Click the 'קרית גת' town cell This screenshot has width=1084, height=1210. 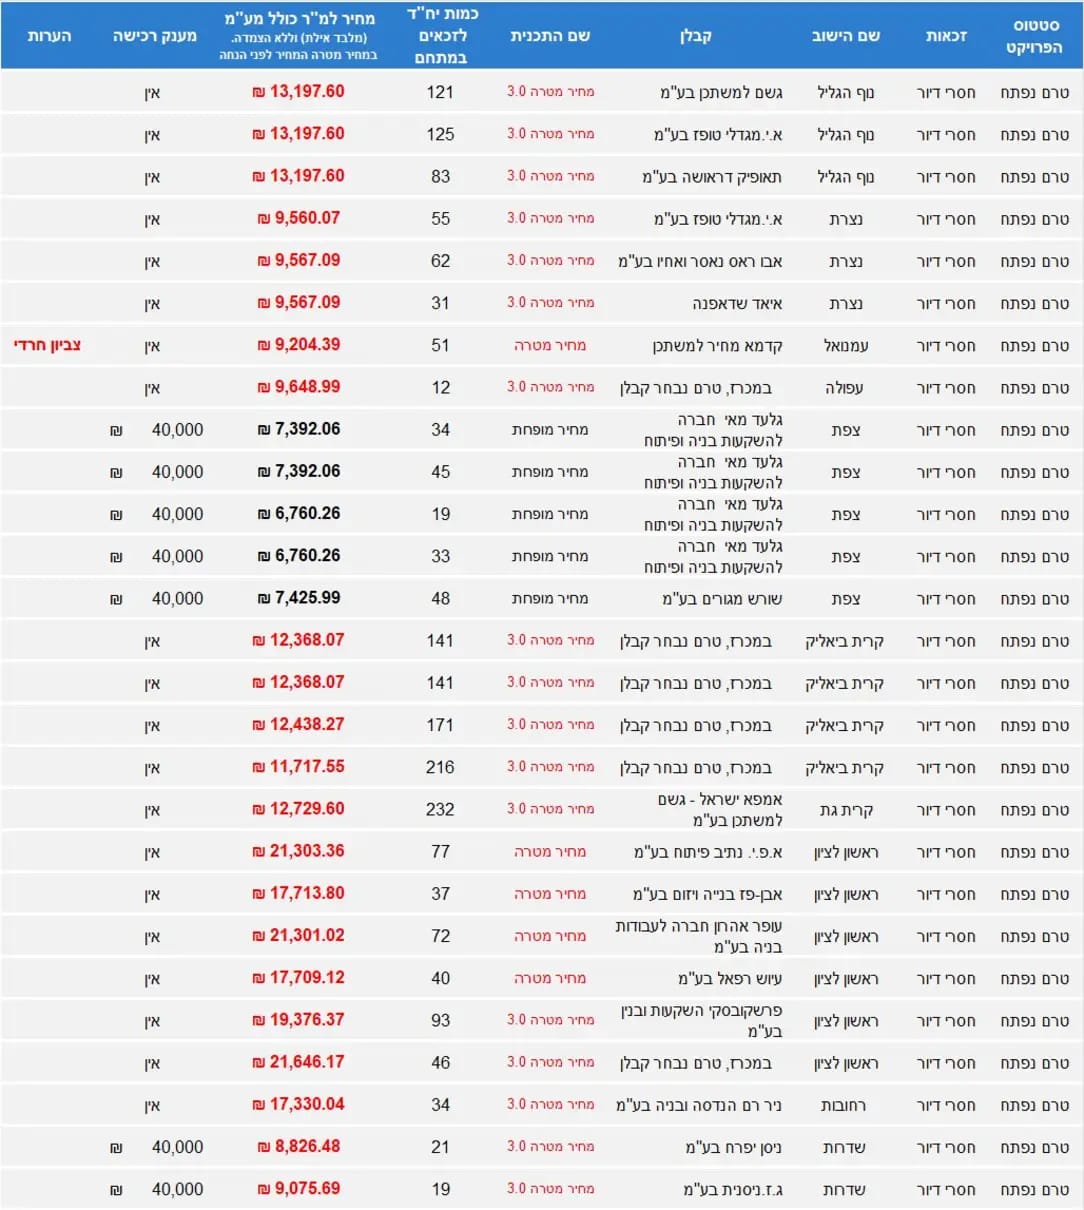[845, 810]
